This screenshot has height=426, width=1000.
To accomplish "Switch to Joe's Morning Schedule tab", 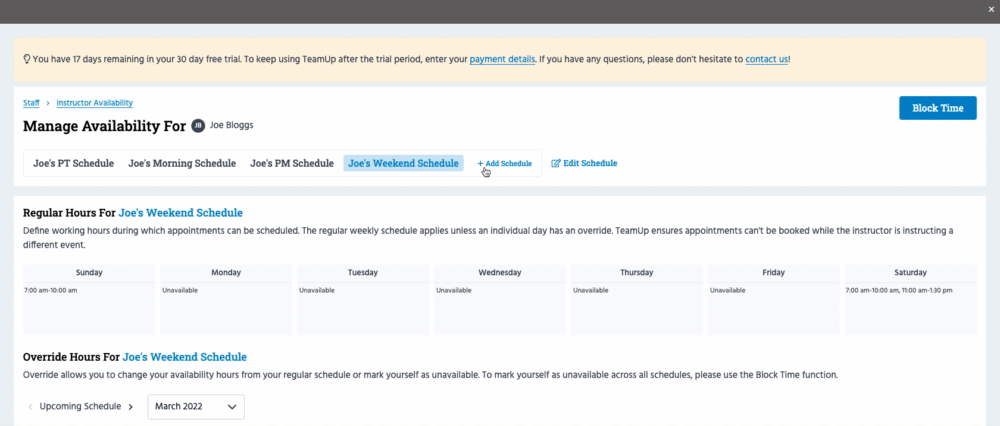I will [182, 163].
